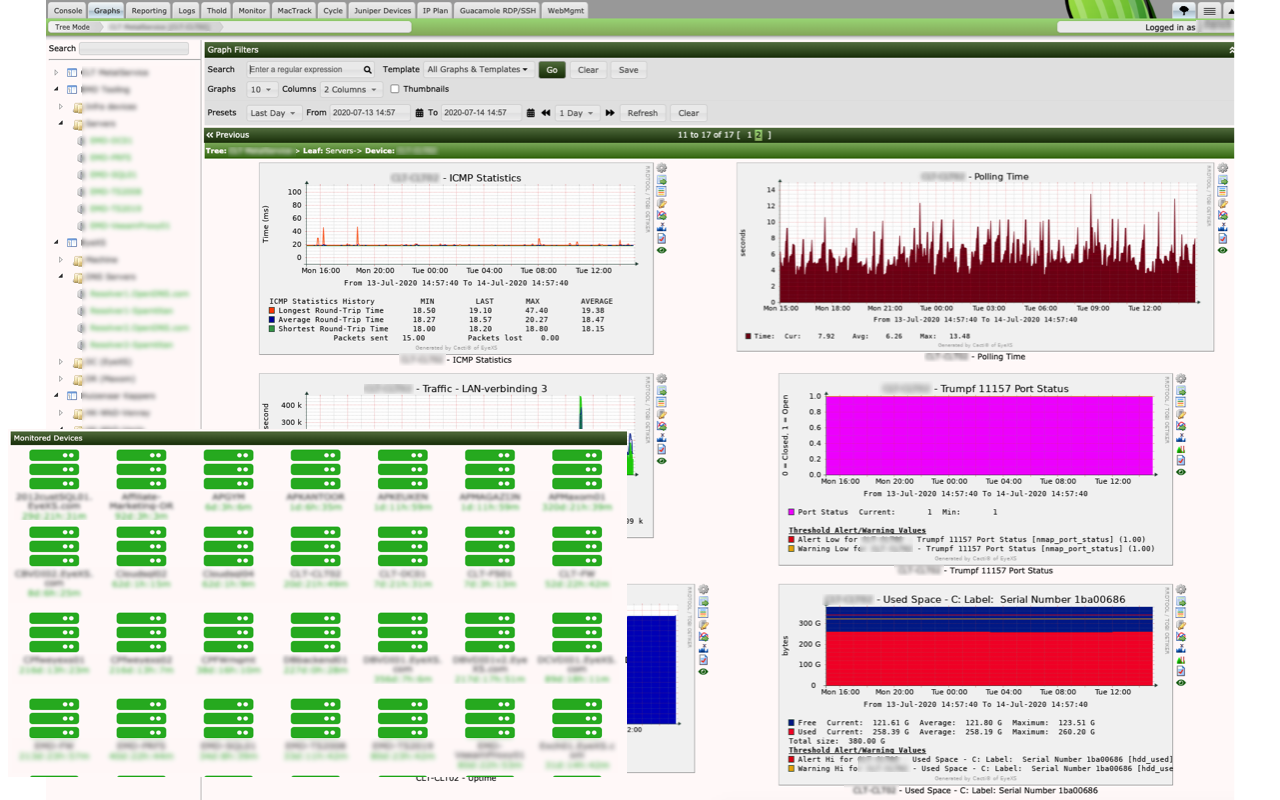The height and width of the screenshot is (800, 1280).
Task: Open the realtime eye icon for the ICMP graph
Action: point(661,250)
